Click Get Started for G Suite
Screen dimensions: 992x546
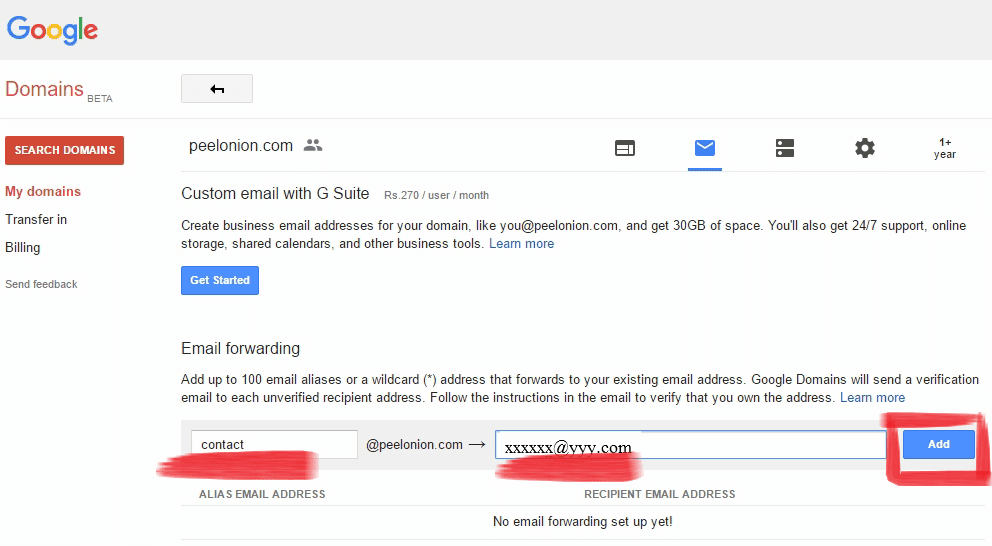point(220,280)
